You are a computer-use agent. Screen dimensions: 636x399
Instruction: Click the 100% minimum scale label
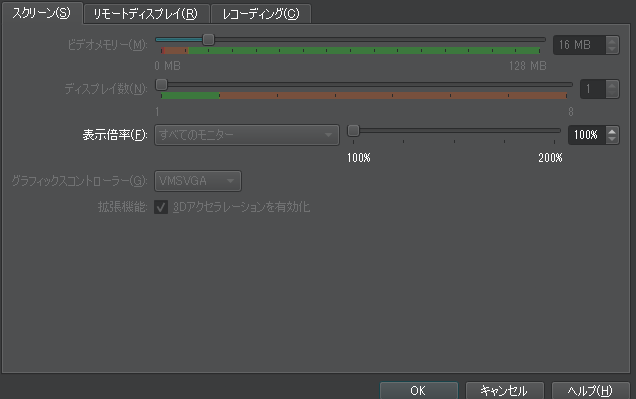pos(359,158)
